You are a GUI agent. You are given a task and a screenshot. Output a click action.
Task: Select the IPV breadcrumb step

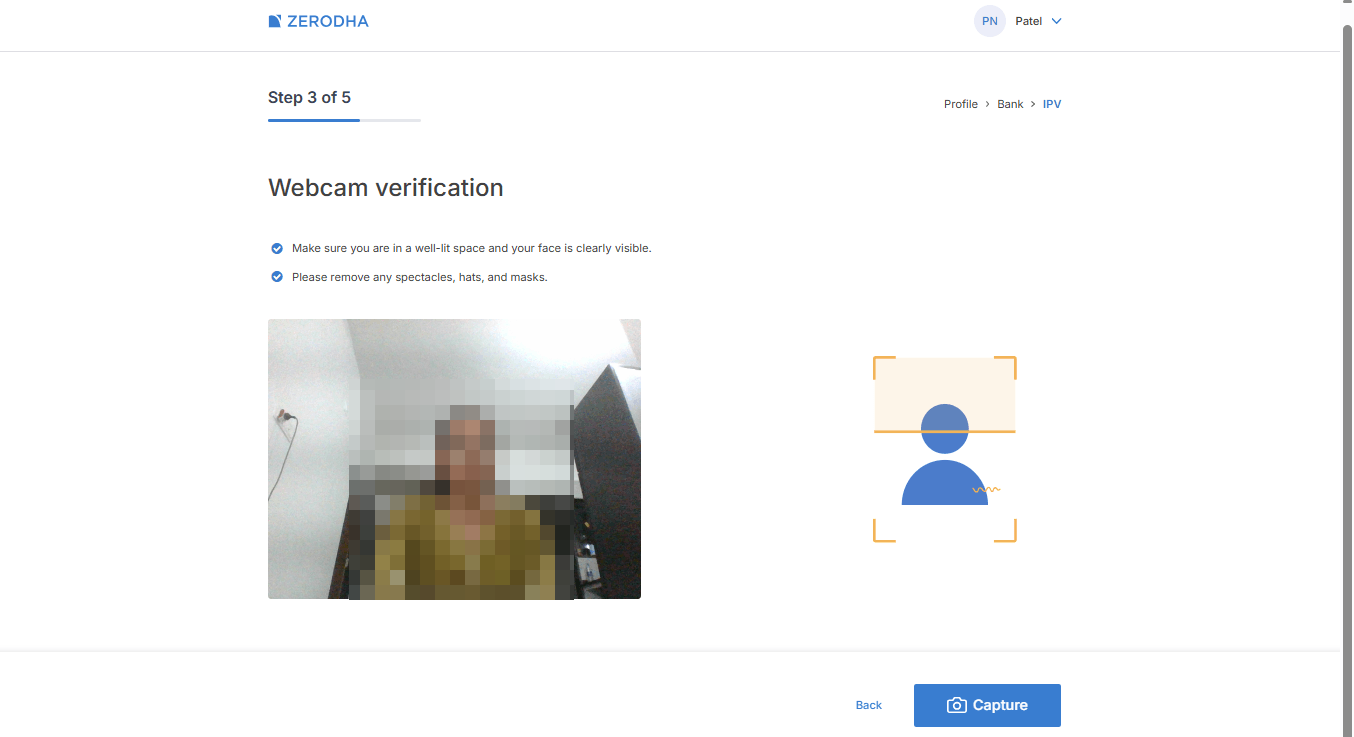pyautogui.click(x=1052, y=104)
